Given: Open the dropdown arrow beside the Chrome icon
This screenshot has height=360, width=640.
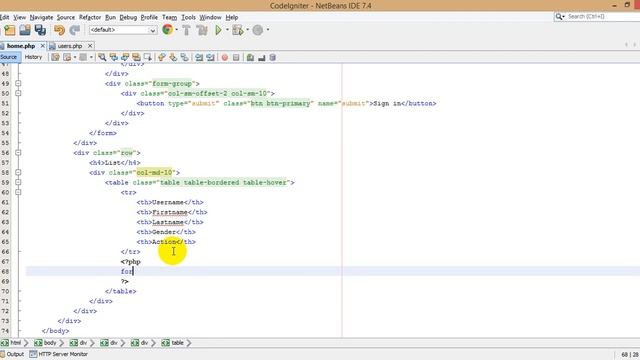Looking at the screenshot, I should [176, 30].
